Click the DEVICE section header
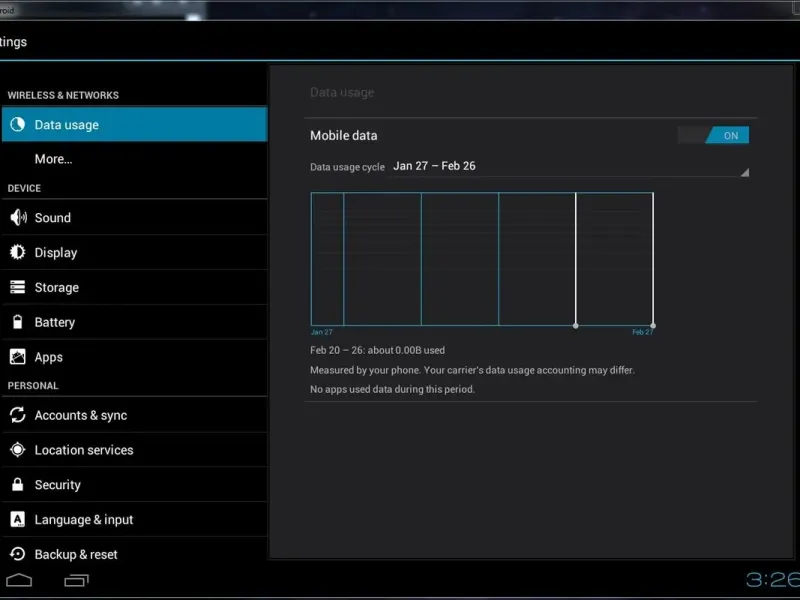Viewport: 800px width, 600px height. click(x=24, y=188)
